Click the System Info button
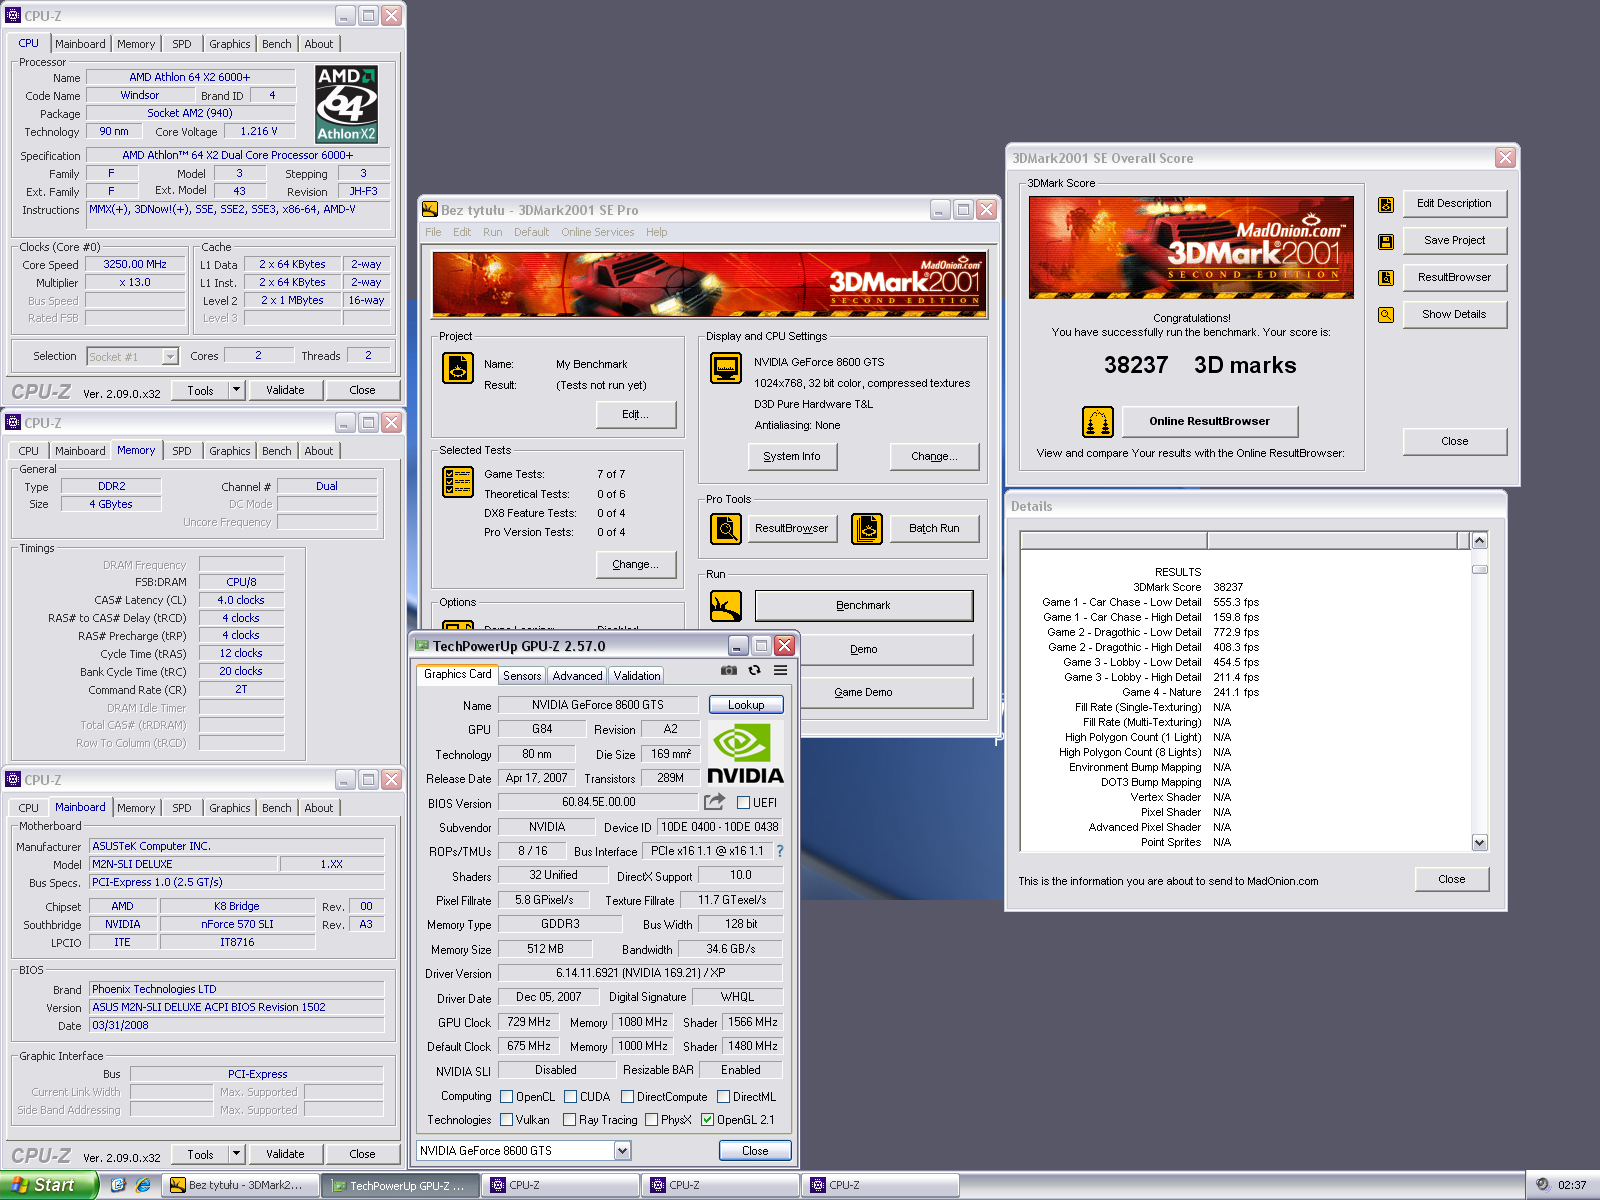This screenshot has height=1200, width=1600. coord(792,456)
